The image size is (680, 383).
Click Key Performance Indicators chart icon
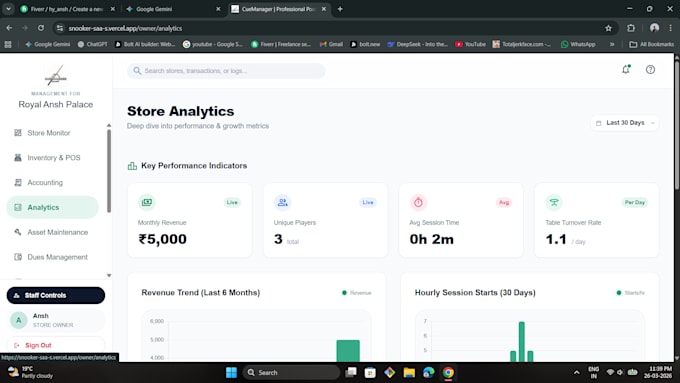click(132, 166)
